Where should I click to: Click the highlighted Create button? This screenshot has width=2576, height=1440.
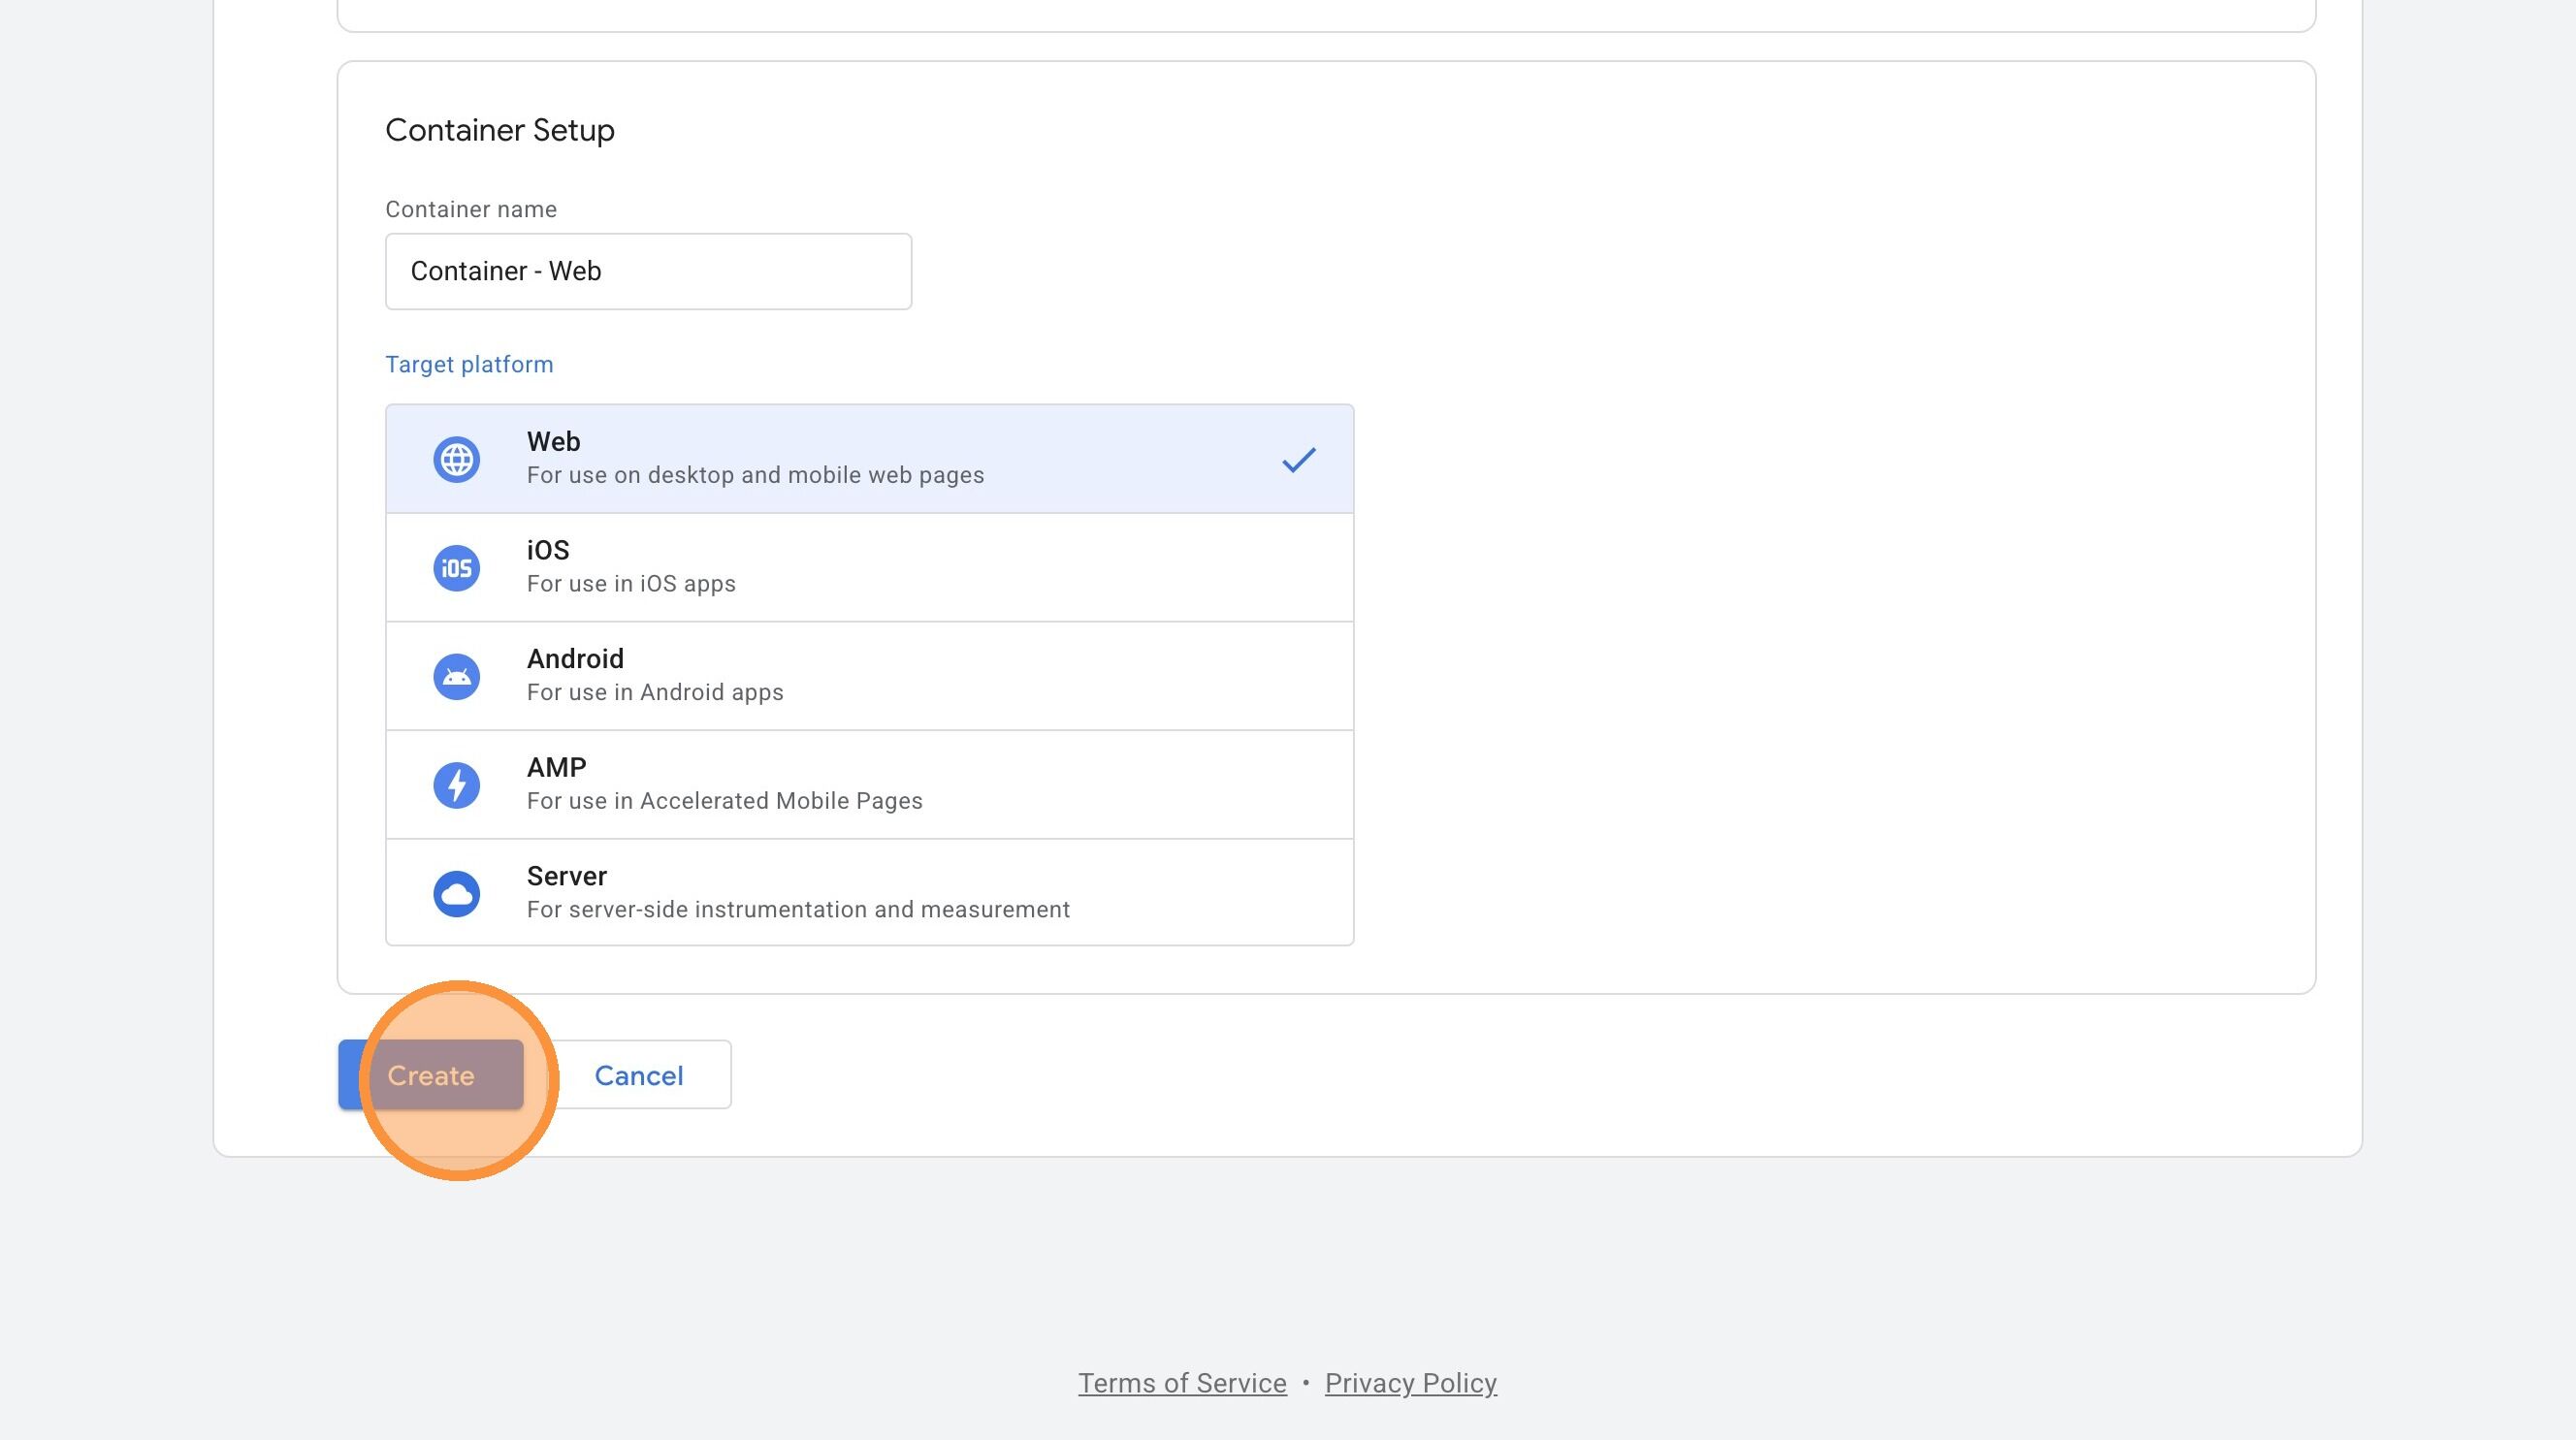coord(432,1075)
